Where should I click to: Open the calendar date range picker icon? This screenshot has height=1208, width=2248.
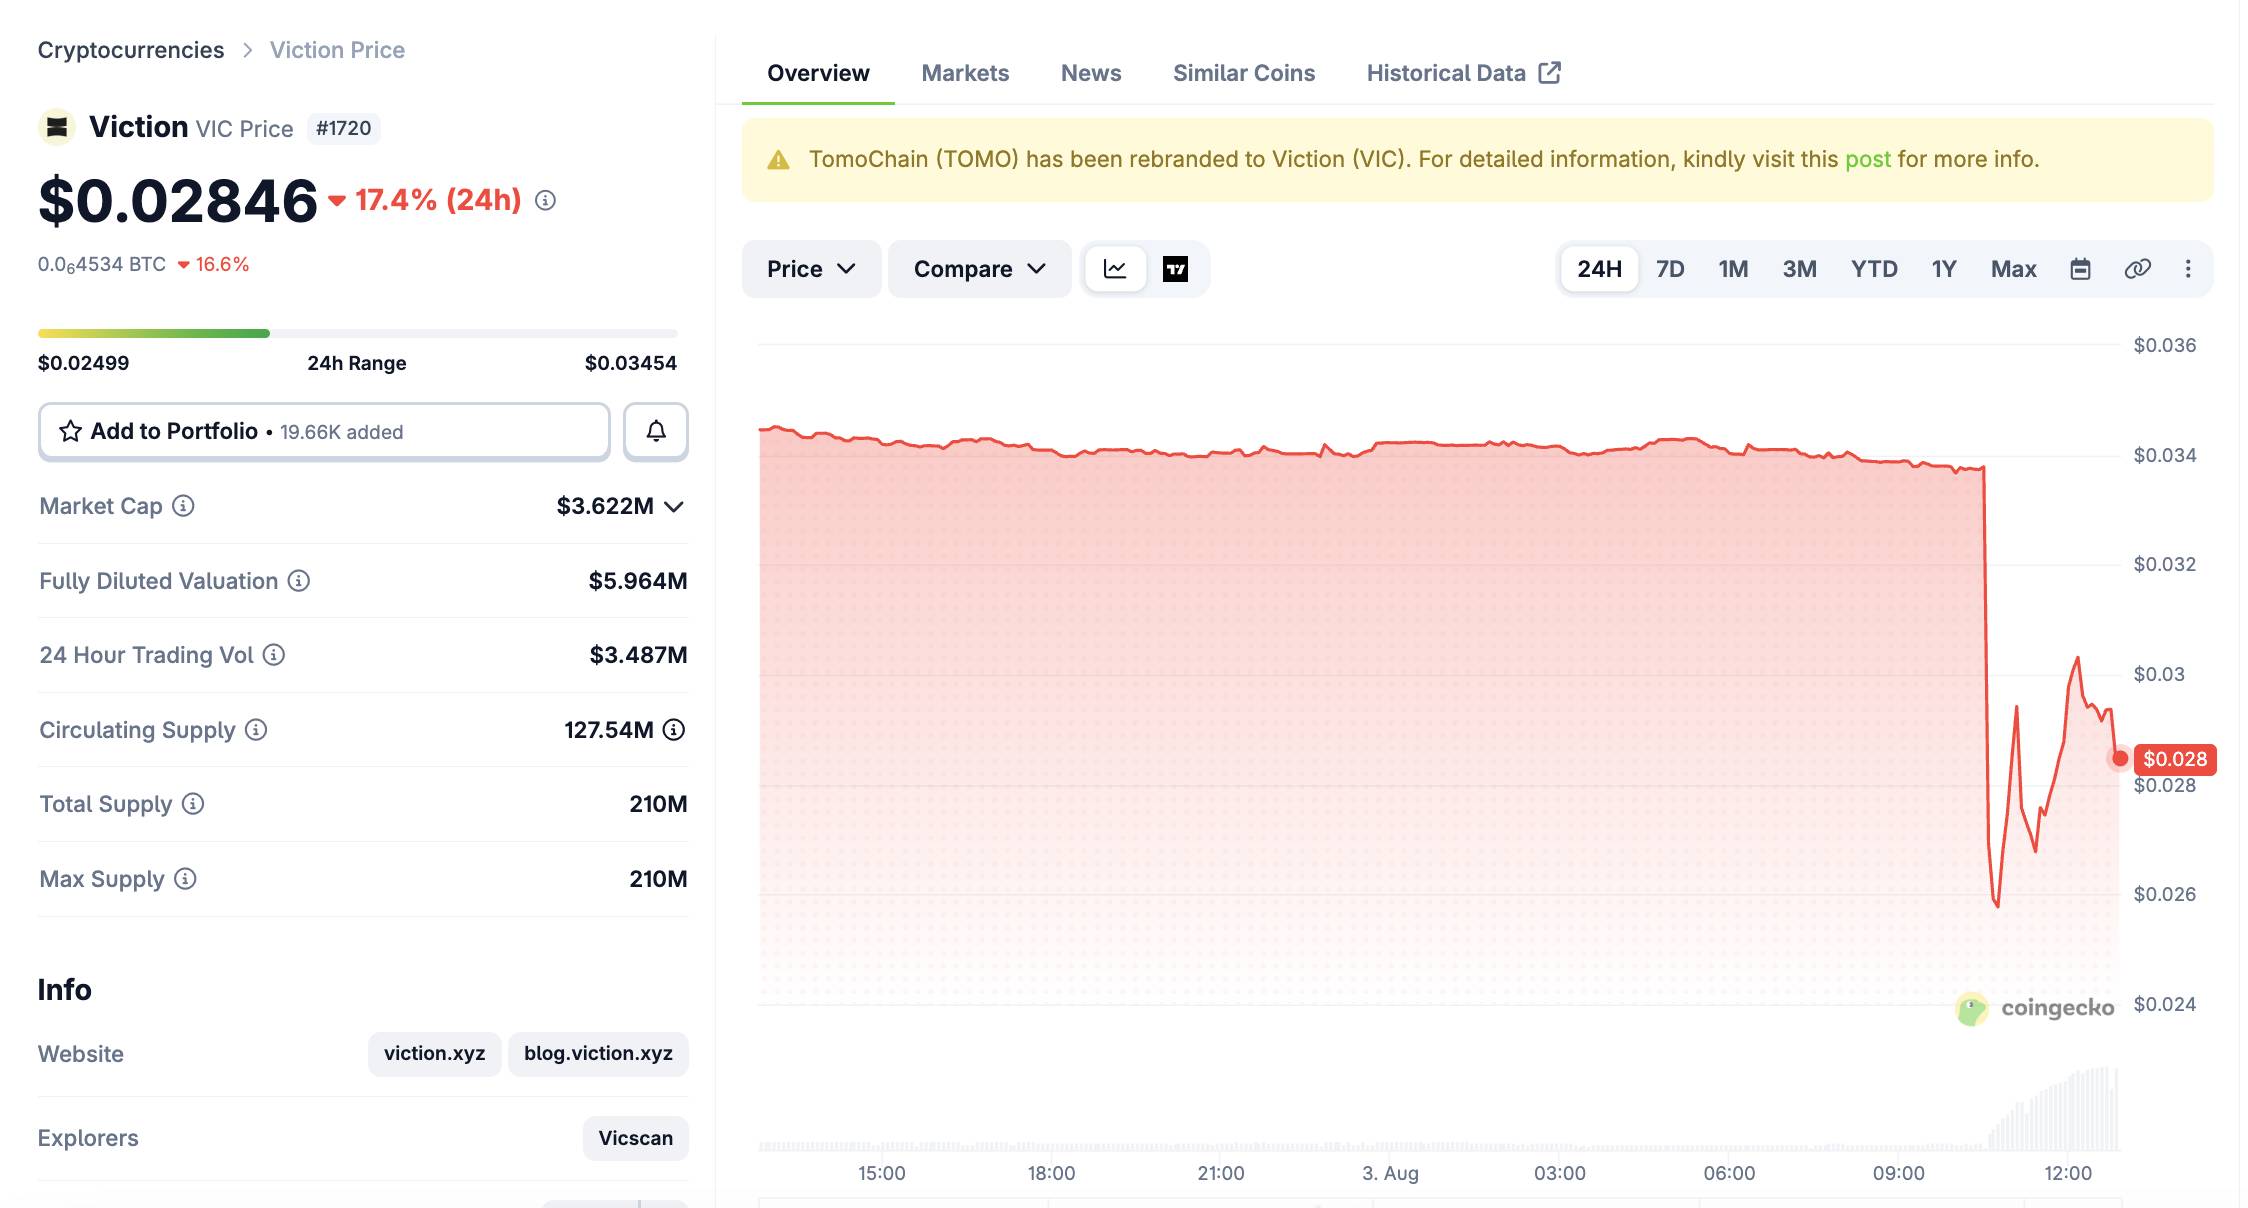pyautogui.click(x=2080, y=268)
